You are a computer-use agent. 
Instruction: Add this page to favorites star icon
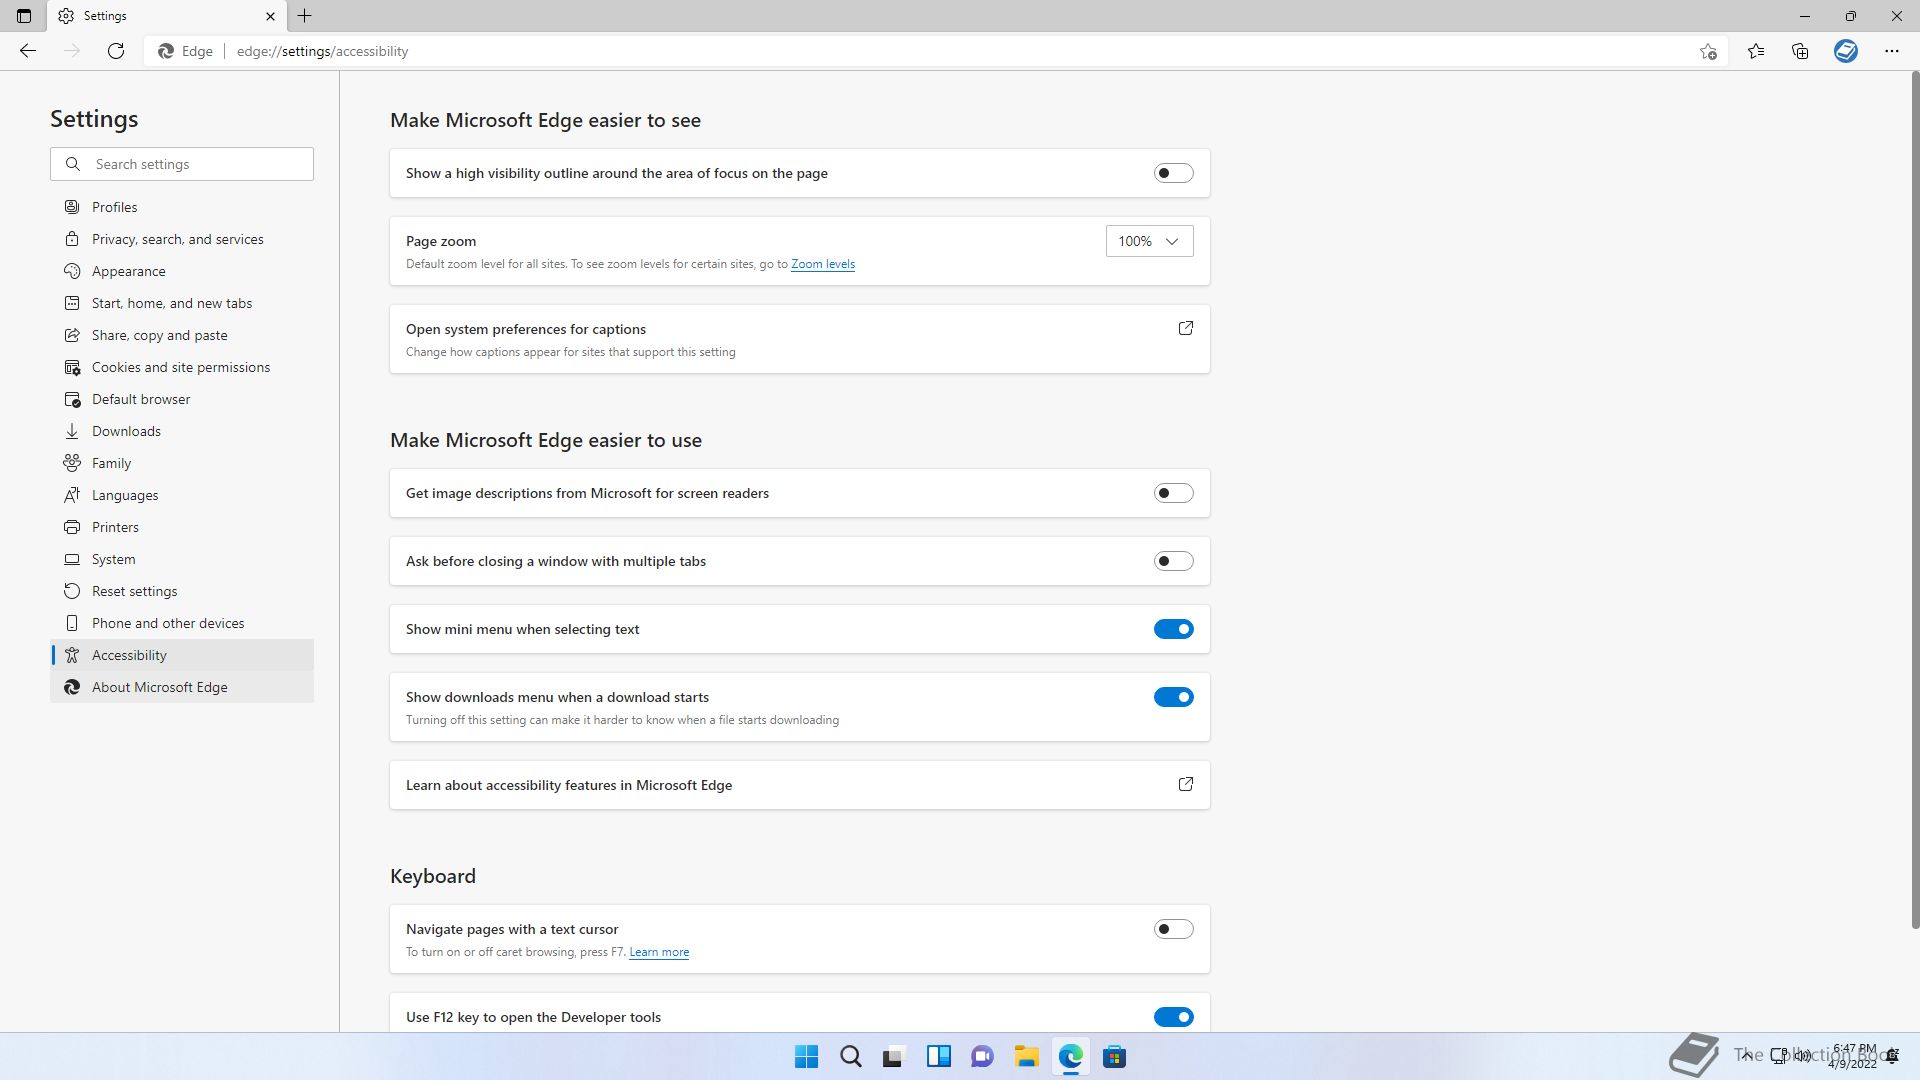pos(1708,51)
